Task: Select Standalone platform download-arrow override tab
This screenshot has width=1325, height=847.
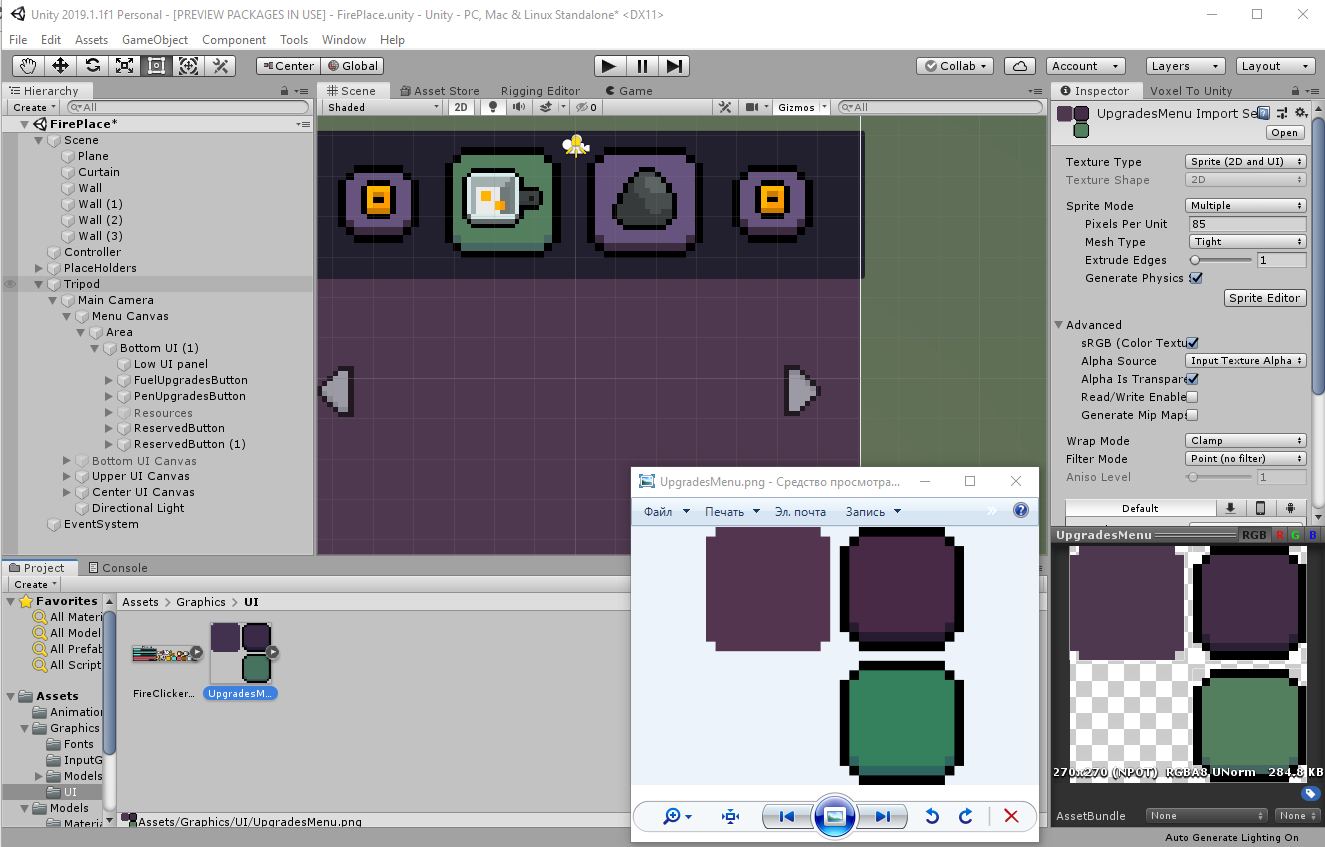Action: click(x=1230, y=508)
